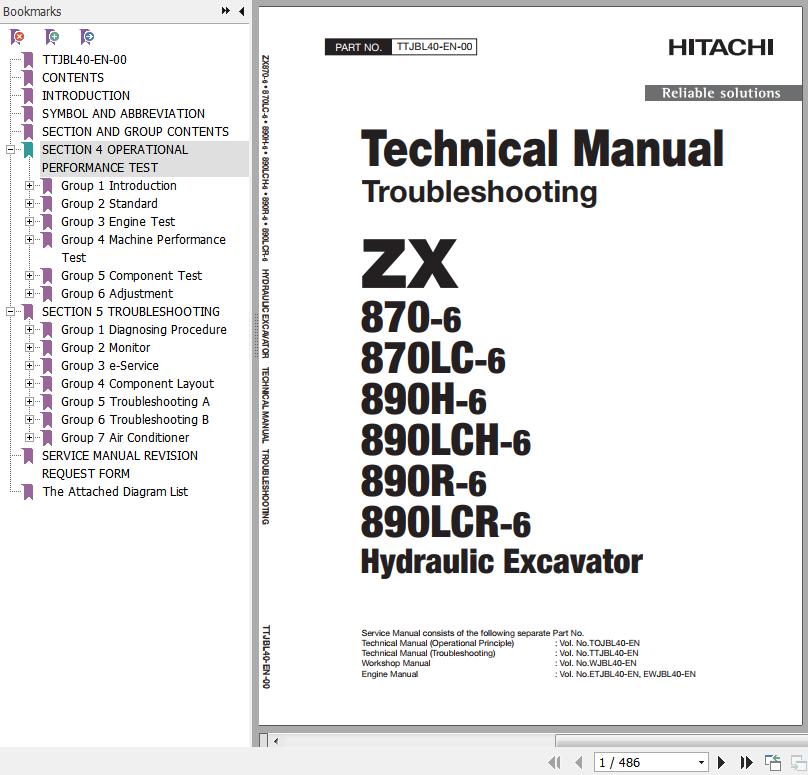Jump to the last page
Image resolution: width=808 pixels, height=775 pixels.
click(746, 762)
